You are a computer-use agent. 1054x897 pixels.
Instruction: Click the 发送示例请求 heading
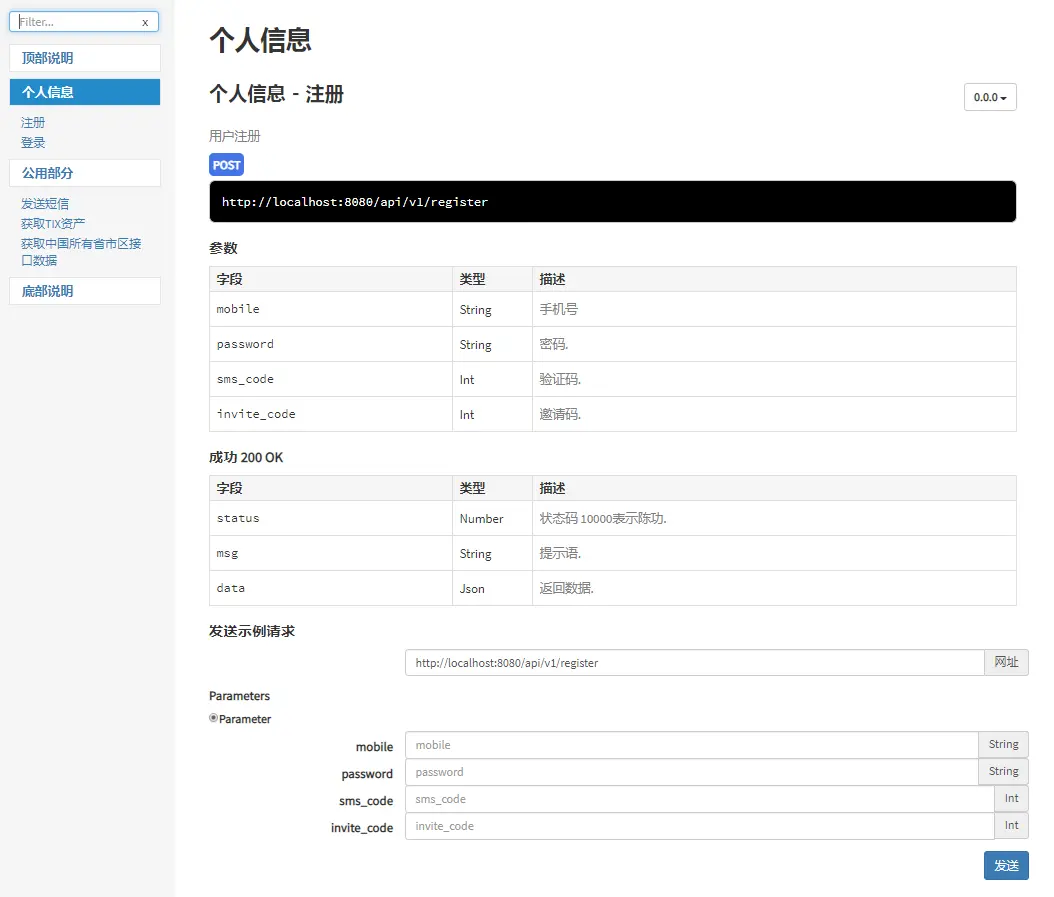[252, 631]
